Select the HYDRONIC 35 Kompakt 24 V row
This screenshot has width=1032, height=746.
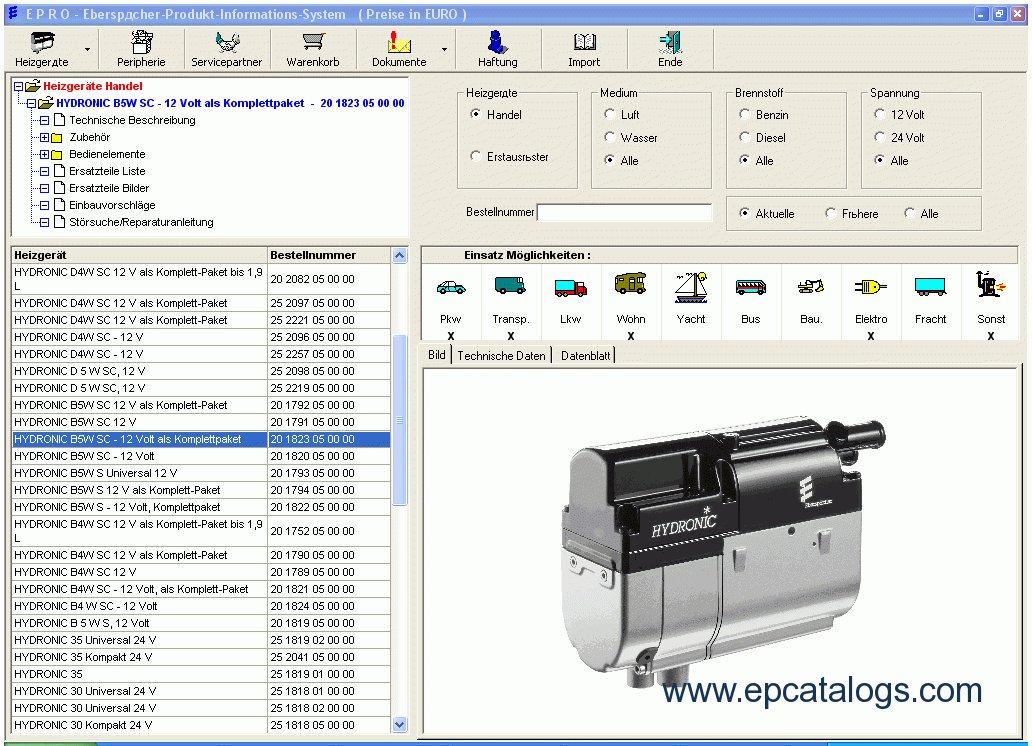pyautogui.click(x=201, y=657)
